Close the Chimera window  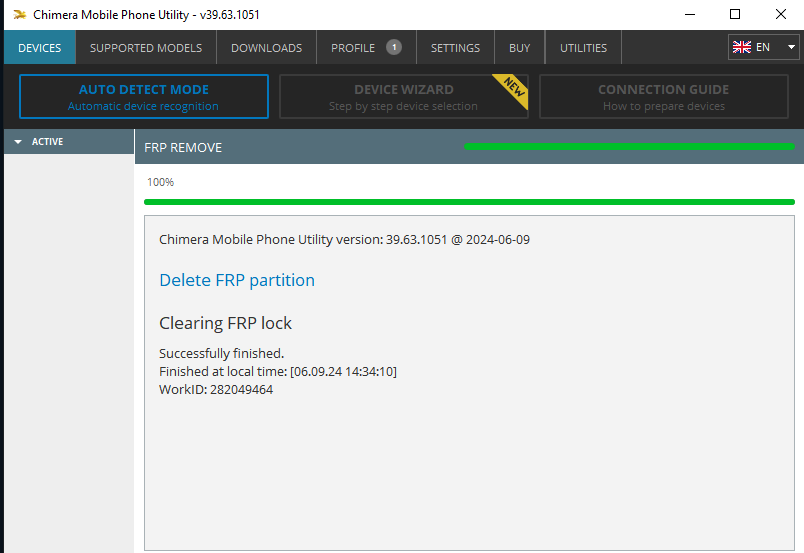click(780, 14)
